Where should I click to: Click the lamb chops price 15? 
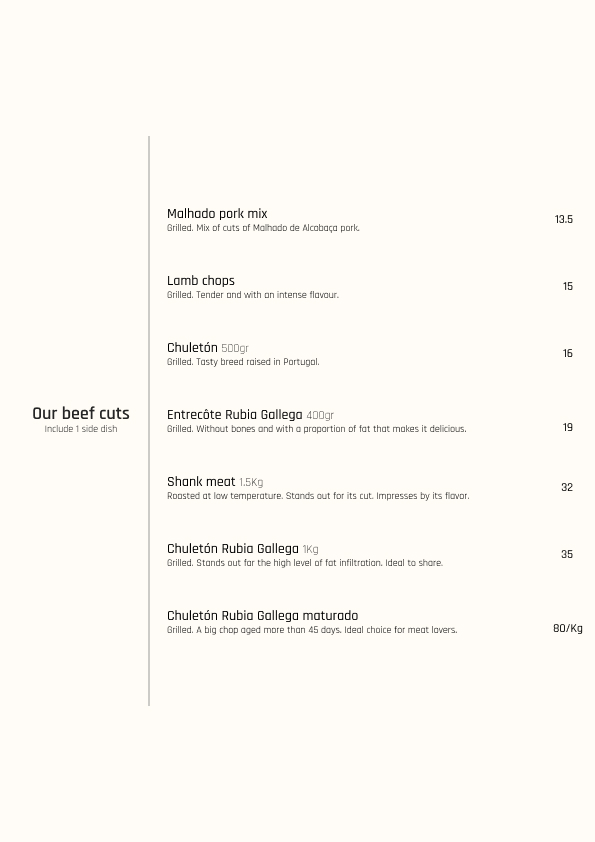tap(568, 286)
